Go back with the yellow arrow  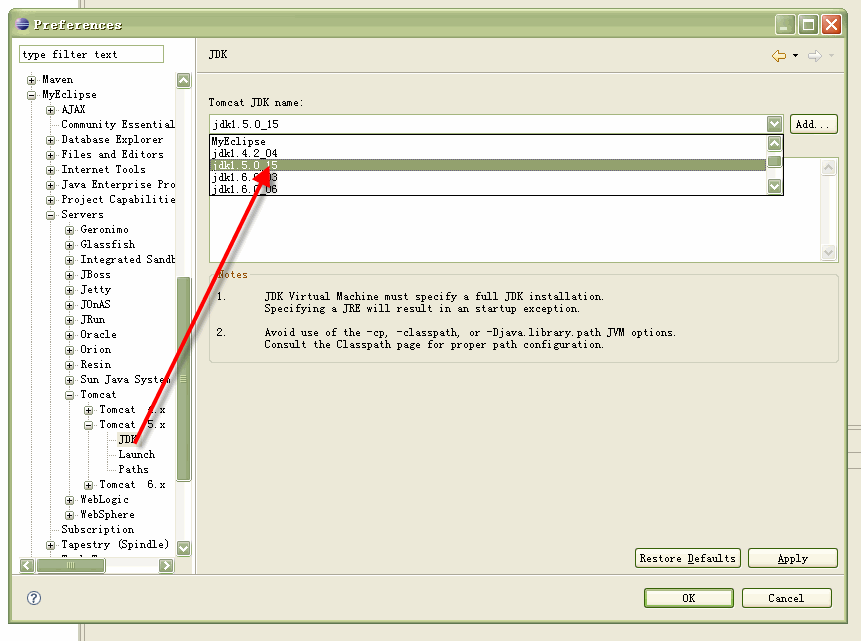coord(779,55)
